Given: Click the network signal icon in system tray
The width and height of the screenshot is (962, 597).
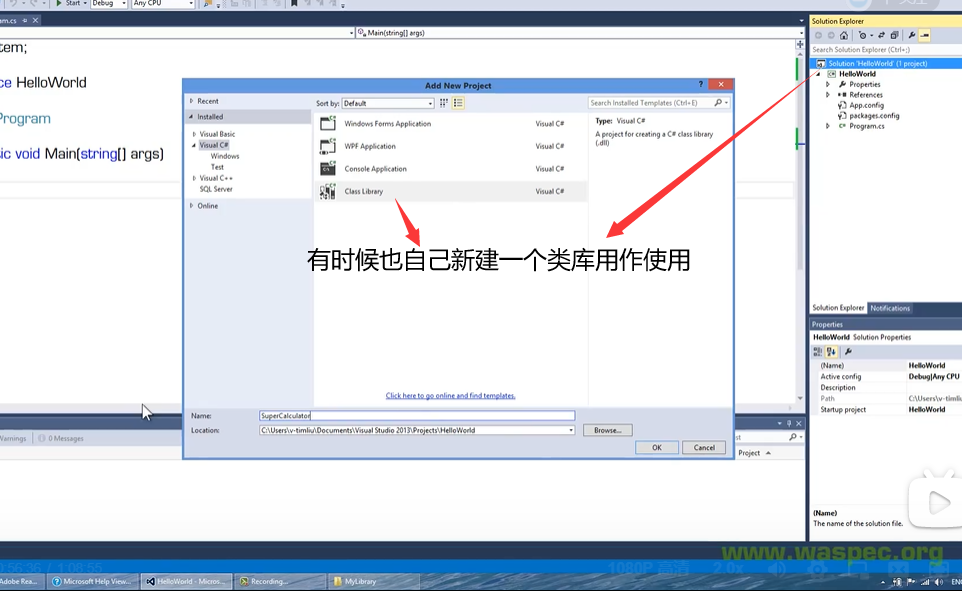Looking at the screenshot, I should [925, 582].
